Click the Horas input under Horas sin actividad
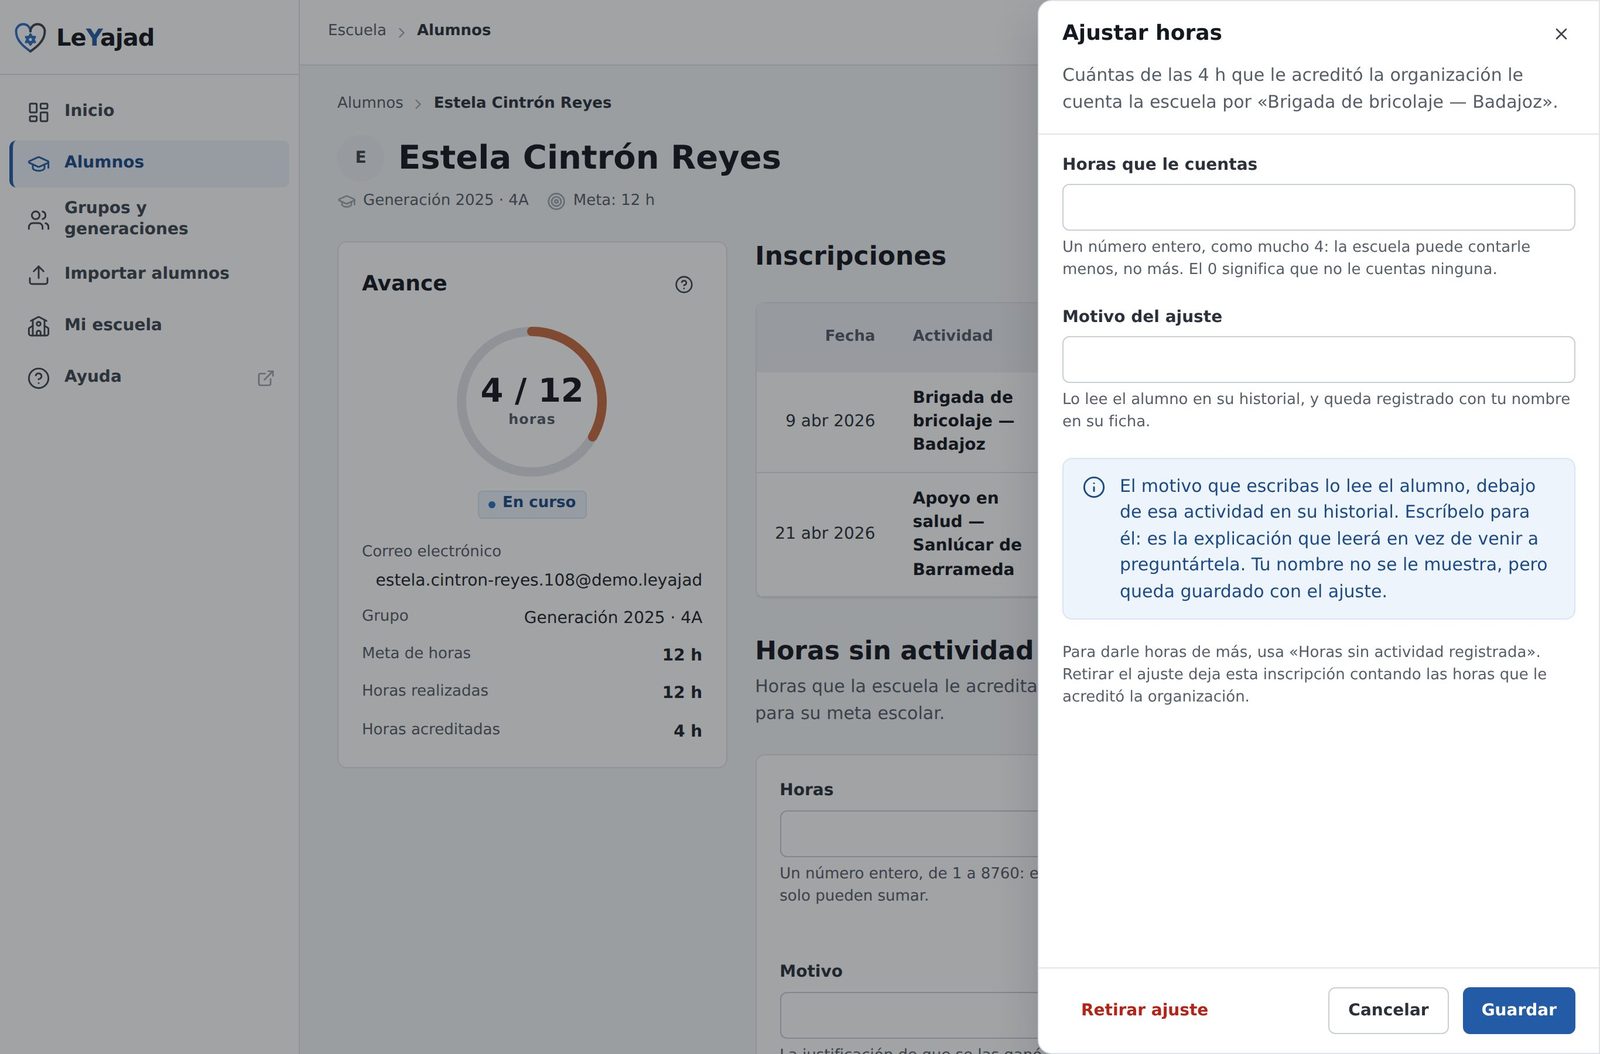This screenshot has width=1600, height=1054. [x=909, y=834]
